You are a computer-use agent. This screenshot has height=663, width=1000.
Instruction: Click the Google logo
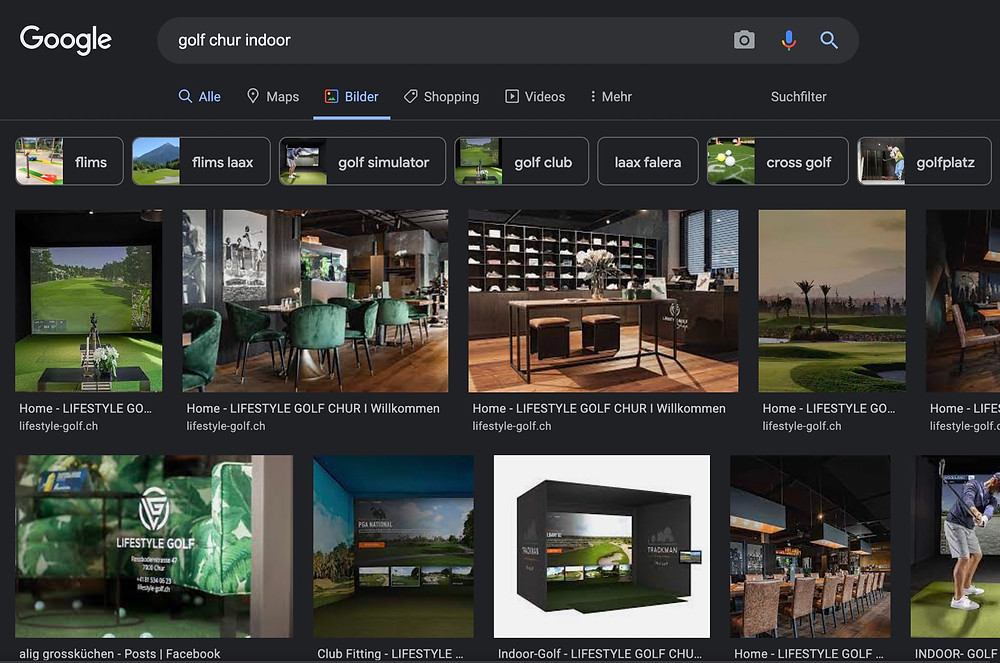(x=66, y=40)
